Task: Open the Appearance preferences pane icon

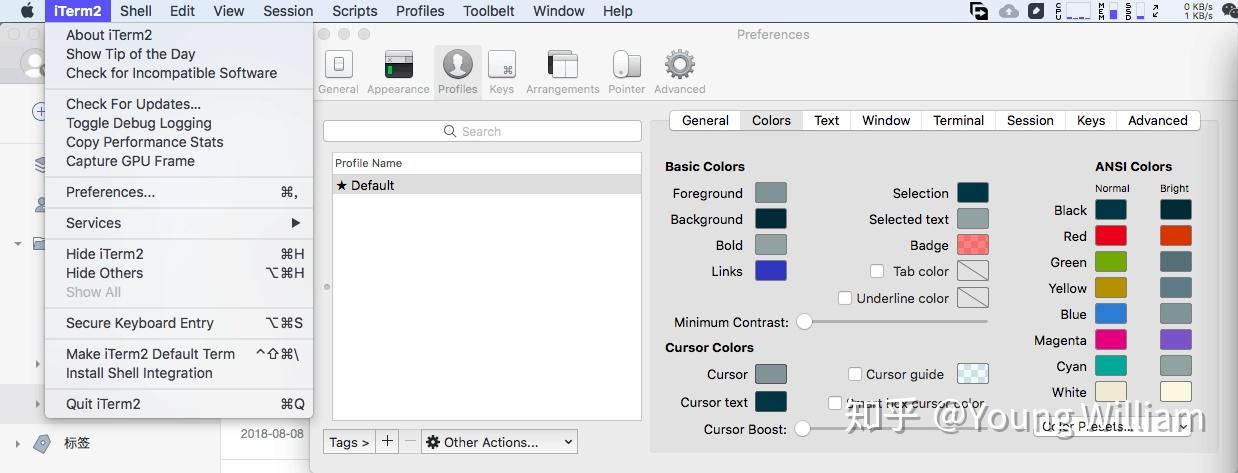Action: (398, 71)
